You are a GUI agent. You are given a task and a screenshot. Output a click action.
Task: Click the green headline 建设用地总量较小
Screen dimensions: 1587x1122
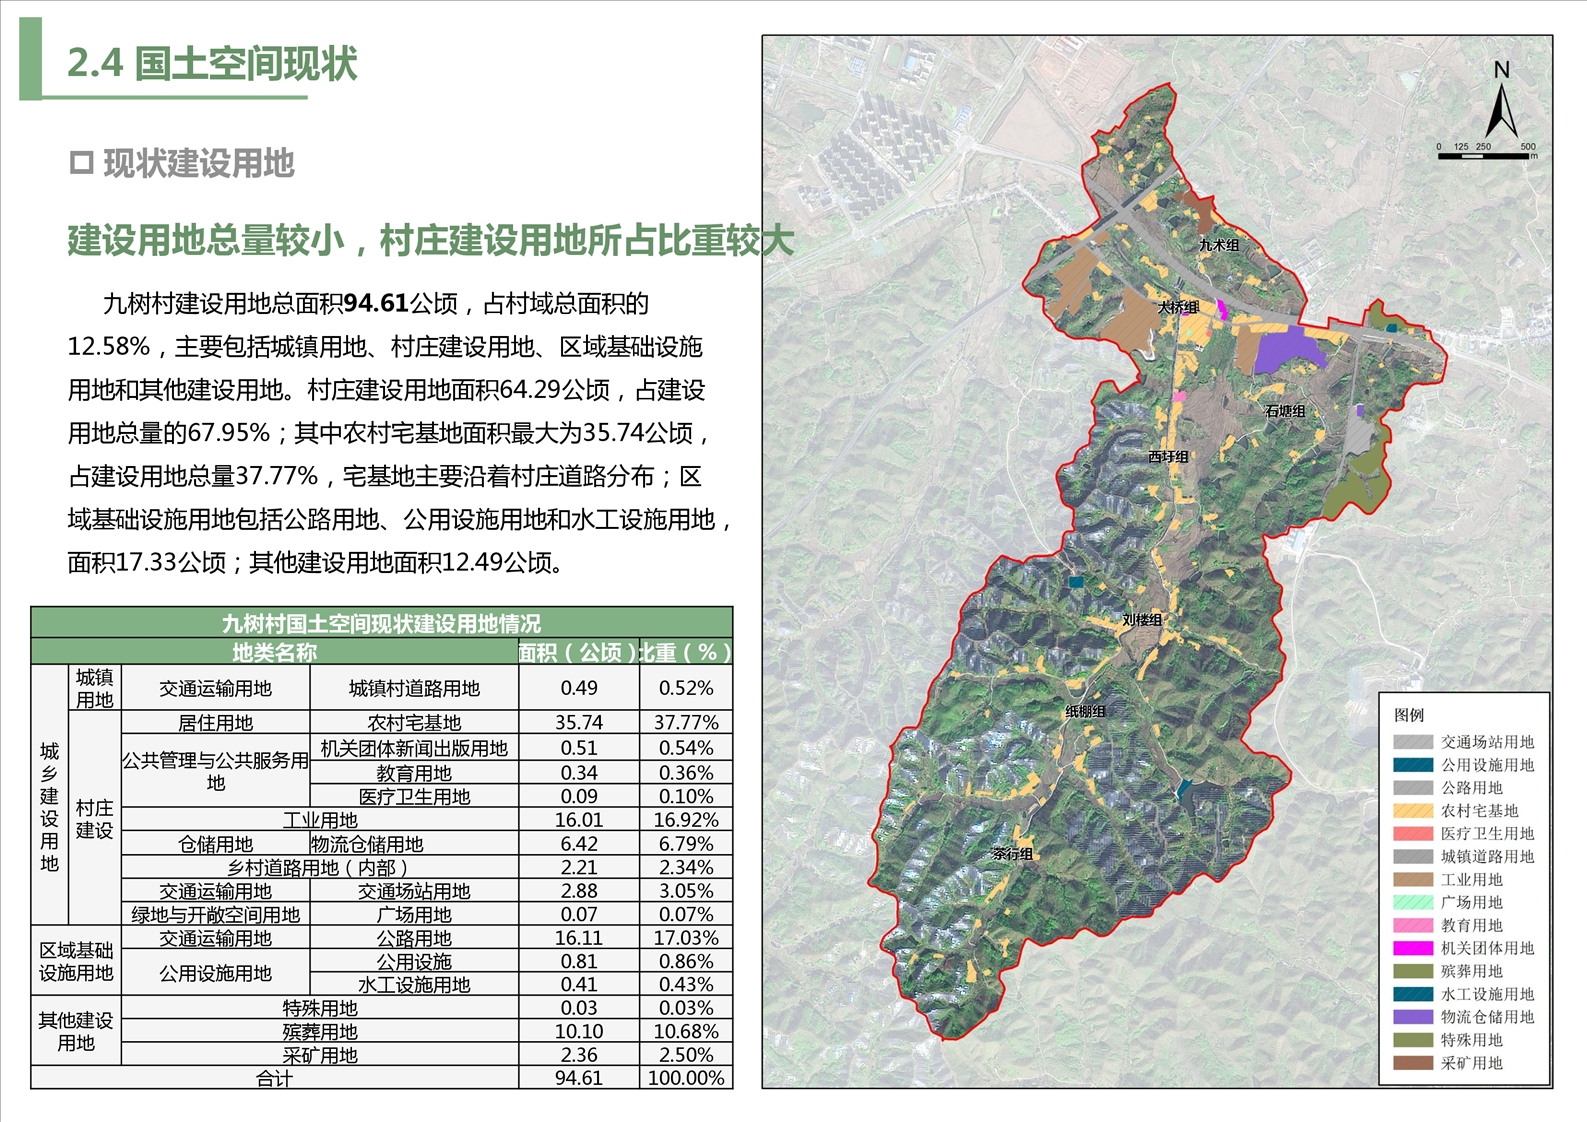[206, 240]
